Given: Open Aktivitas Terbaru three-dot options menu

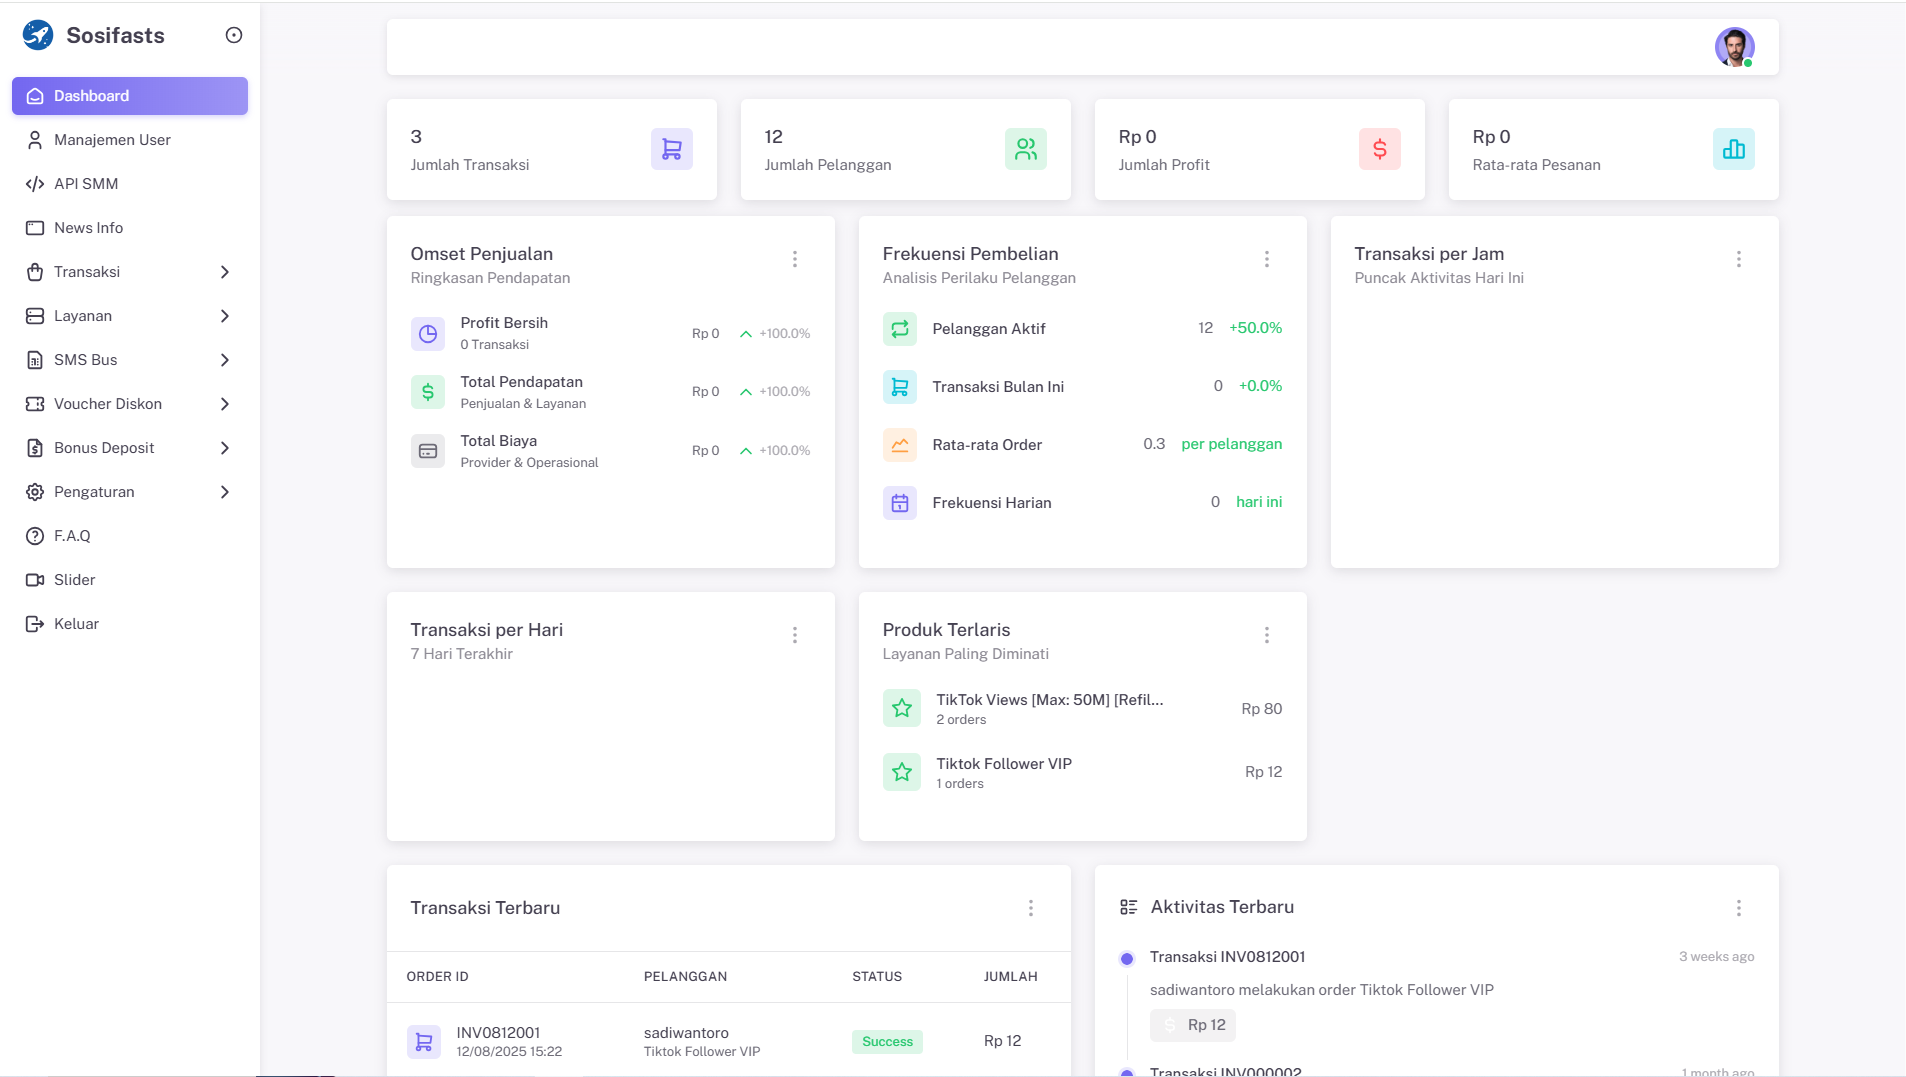Looking at the screenshot, I should coord(1739,908).
